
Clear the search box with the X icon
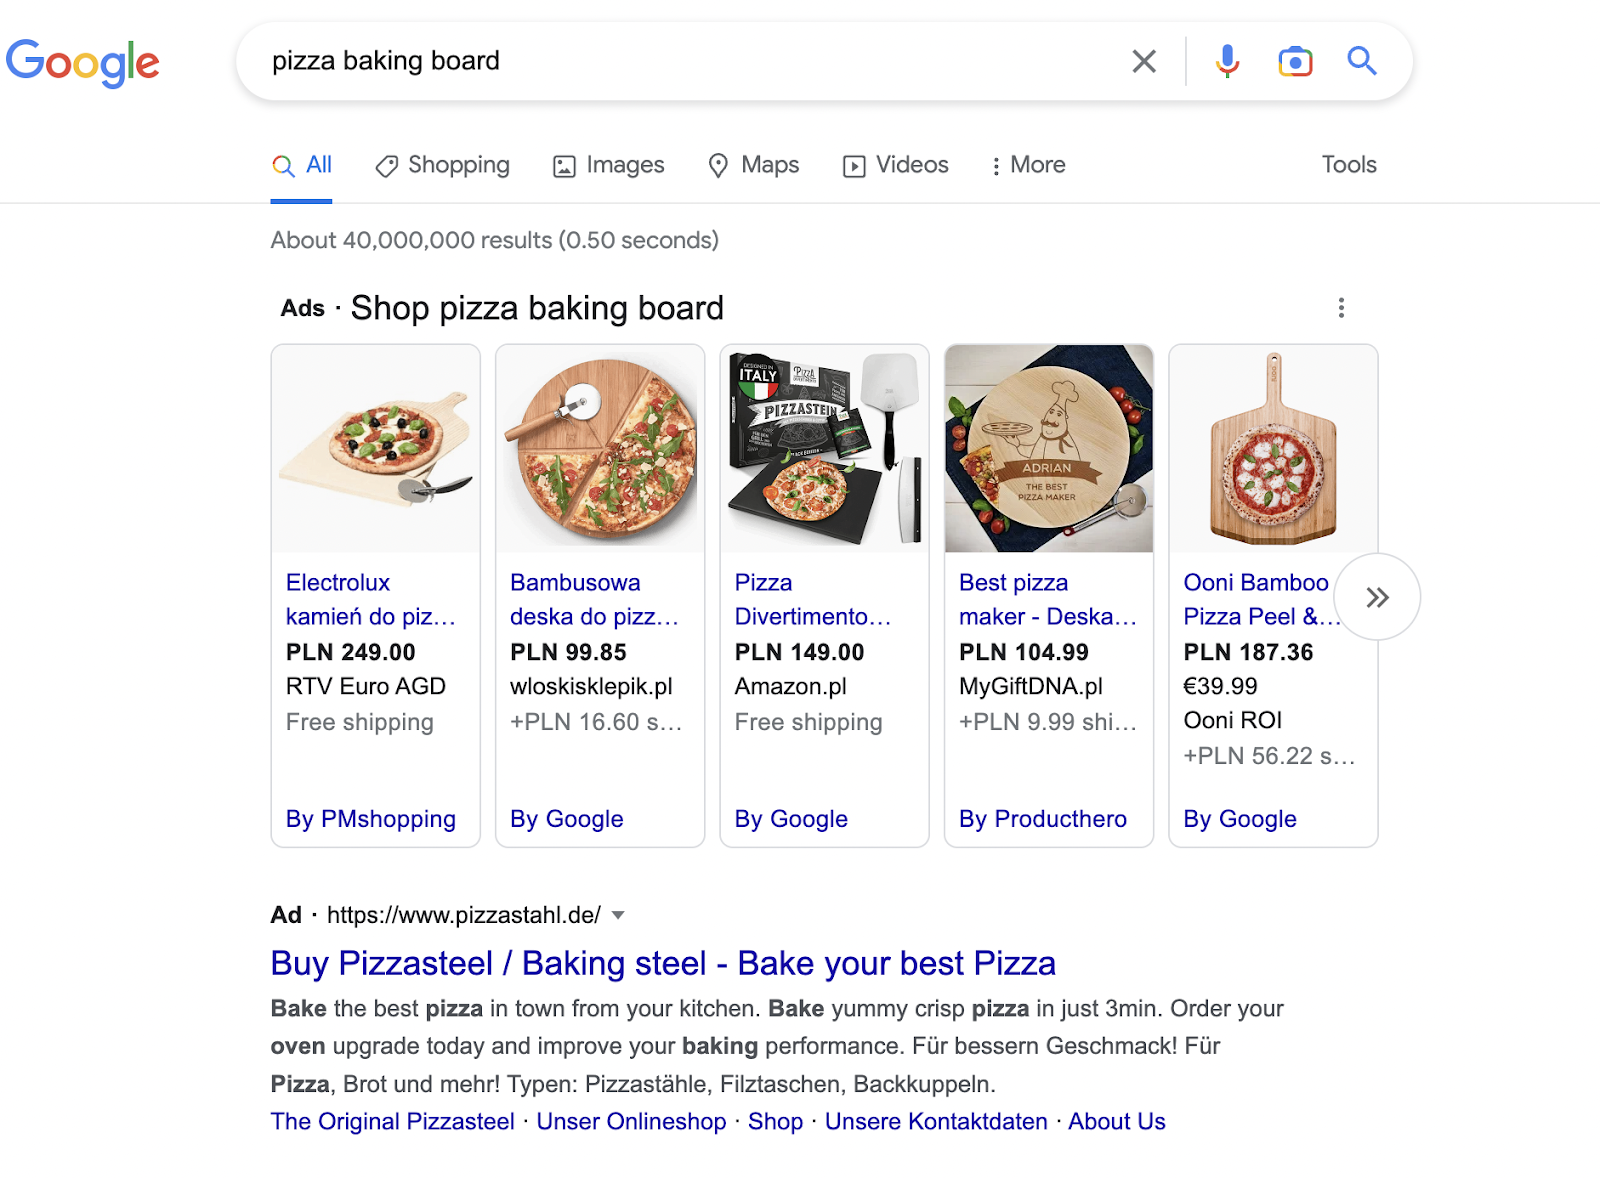click(x=1144, y=61)
